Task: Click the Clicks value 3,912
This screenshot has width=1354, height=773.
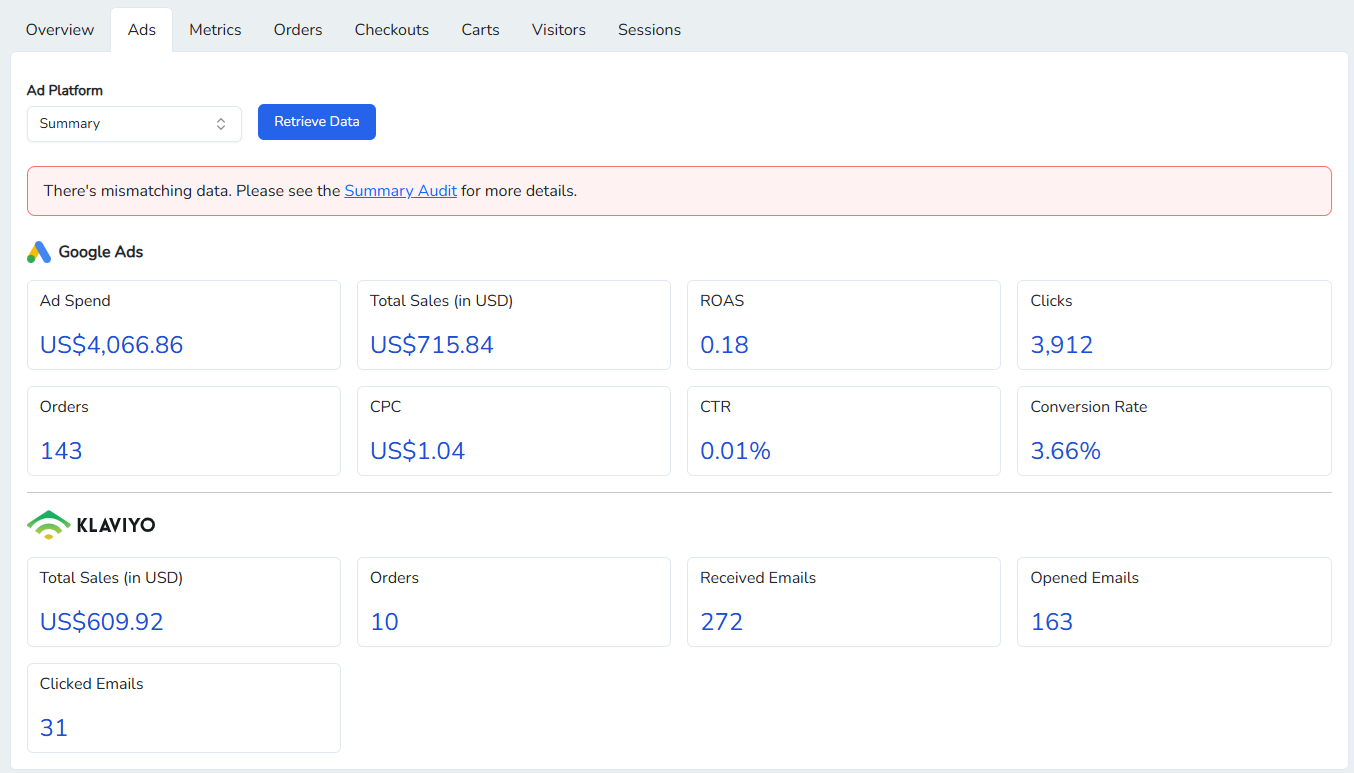Action: (1062, 345)
